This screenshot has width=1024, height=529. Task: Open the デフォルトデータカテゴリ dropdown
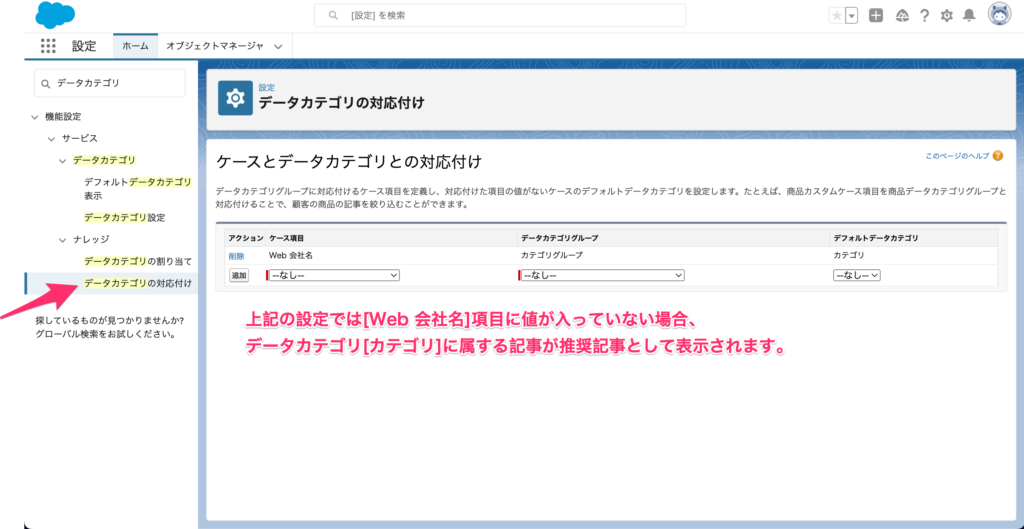[857, 276]
